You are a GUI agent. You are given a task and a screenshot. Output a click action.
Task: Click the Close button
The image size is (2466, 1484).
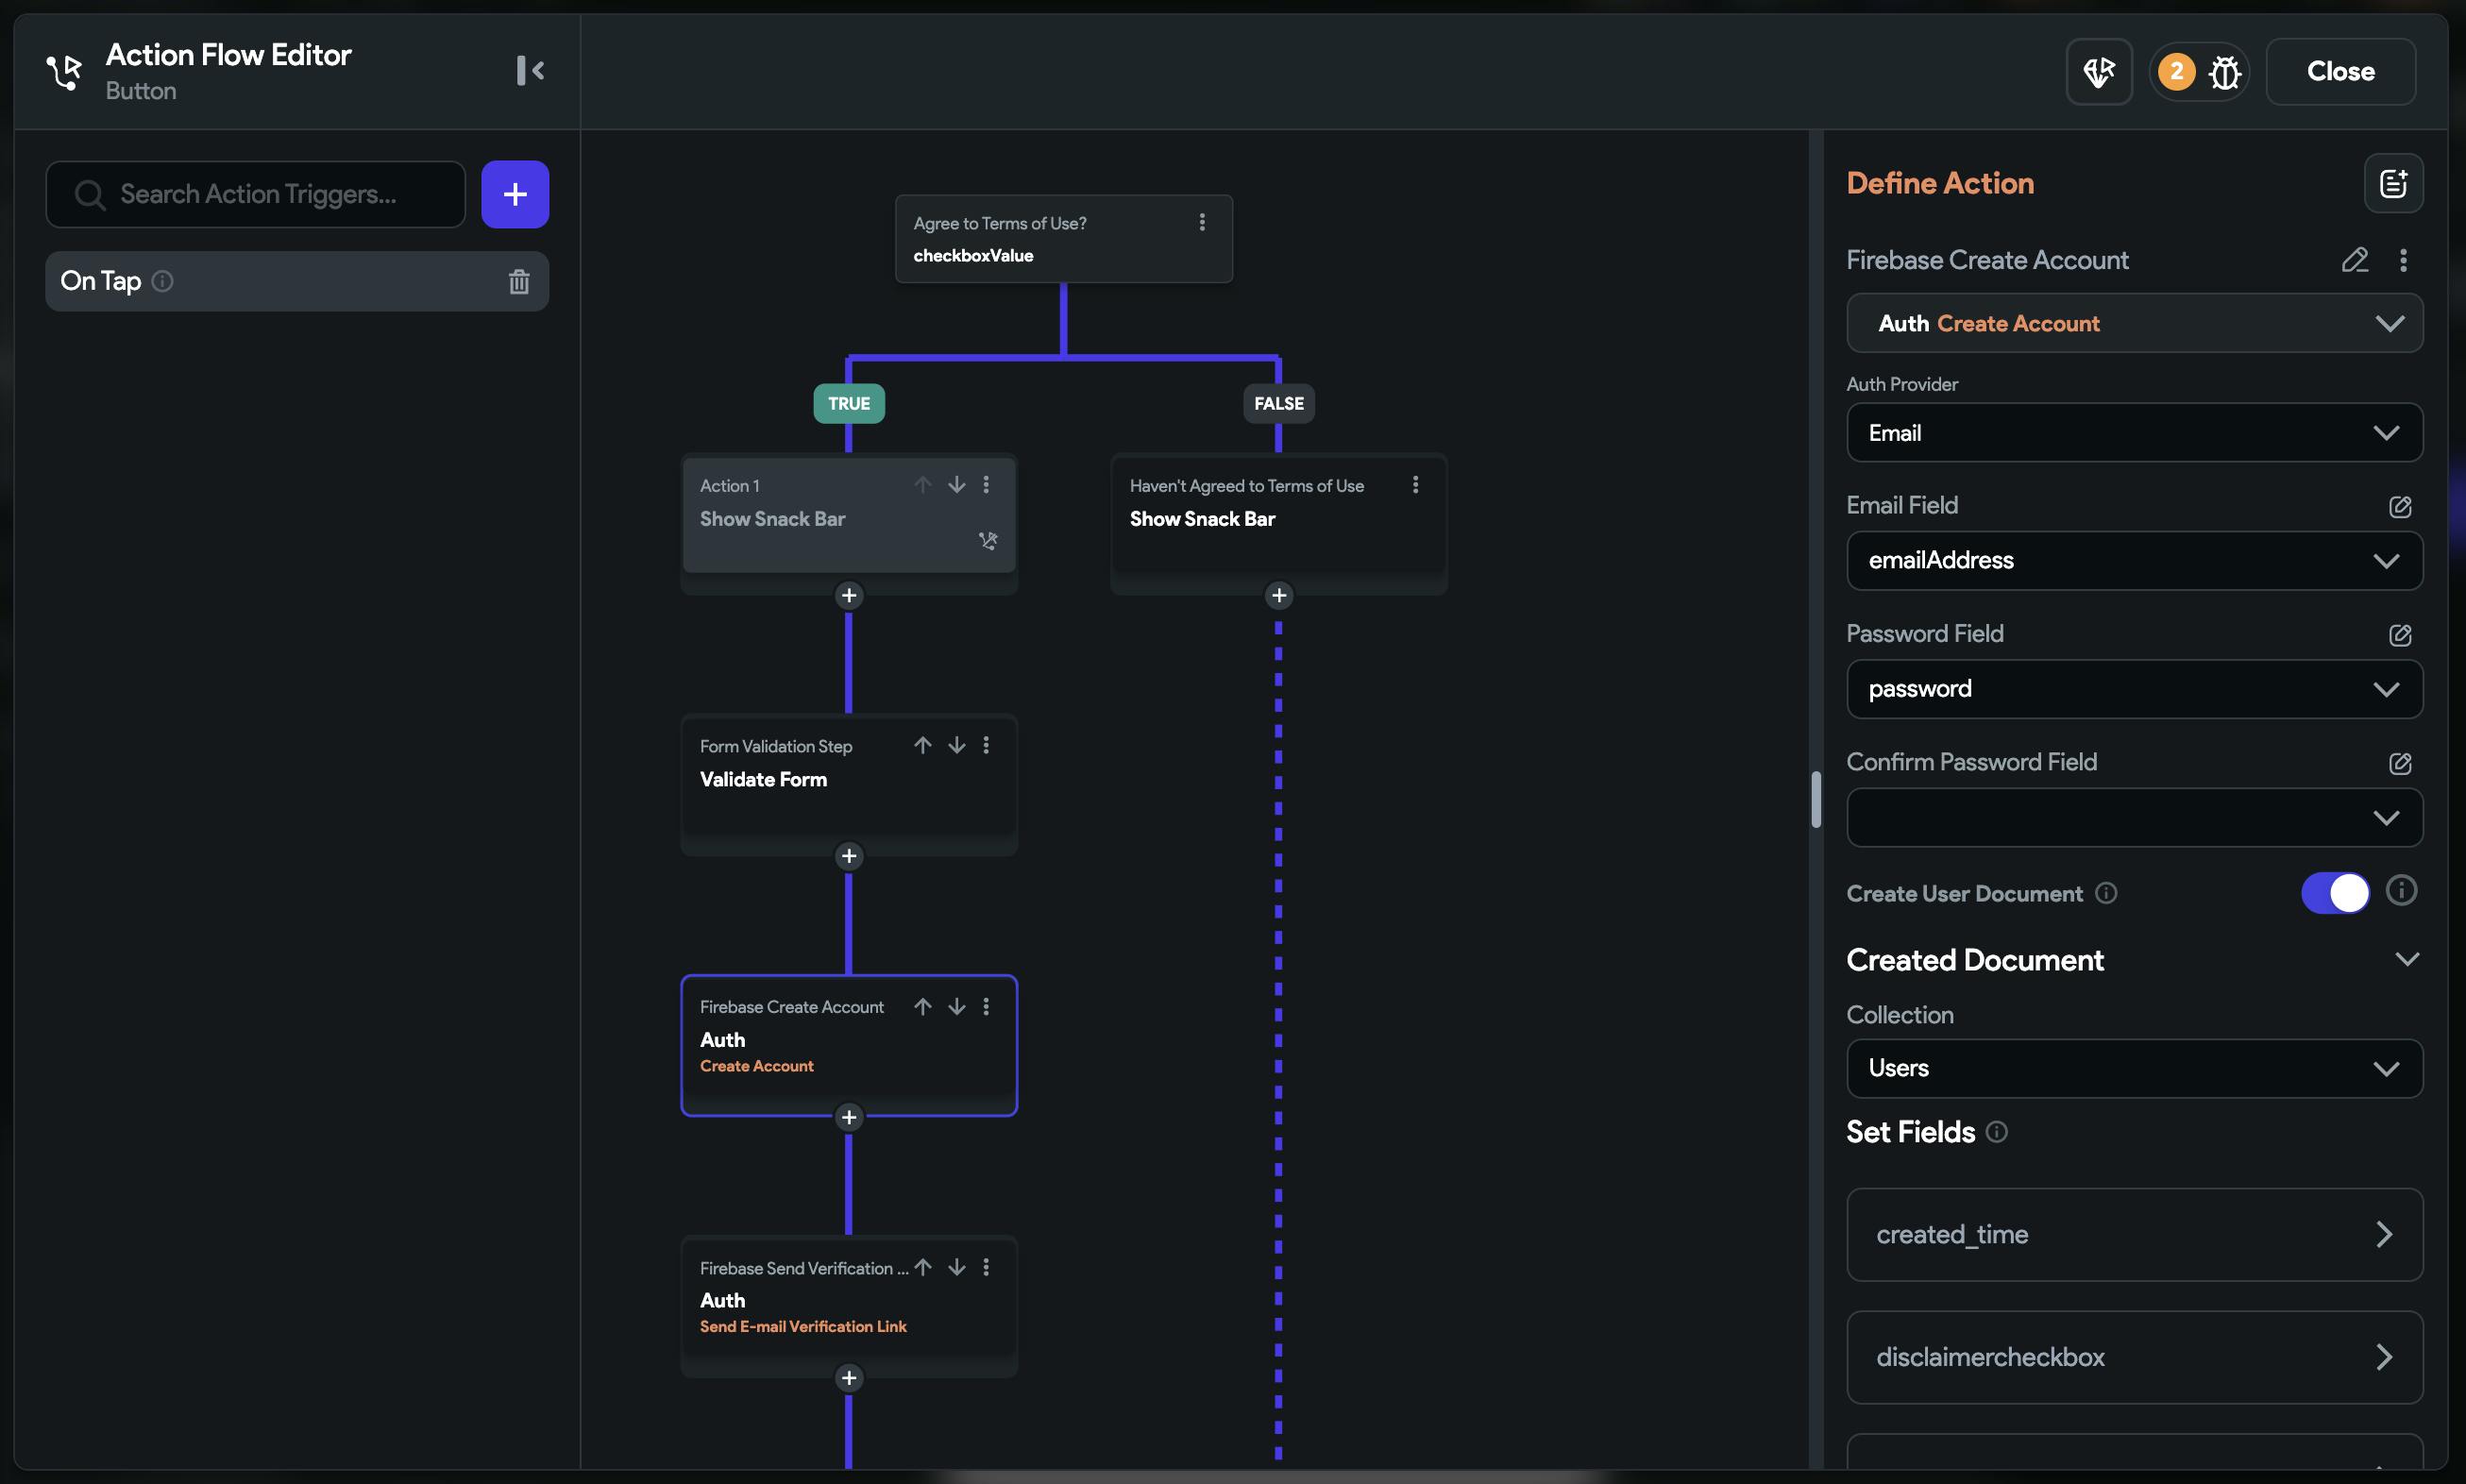click(2339, 72)
